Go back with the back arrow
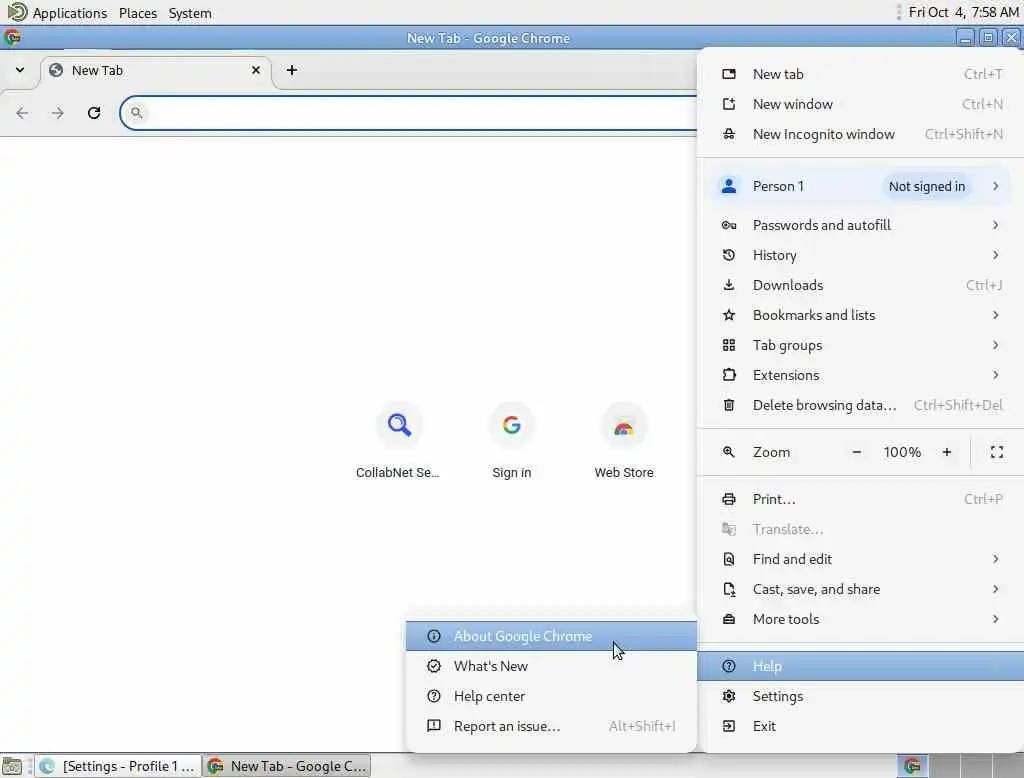1024x778 pixels. (x=22, y=113)
